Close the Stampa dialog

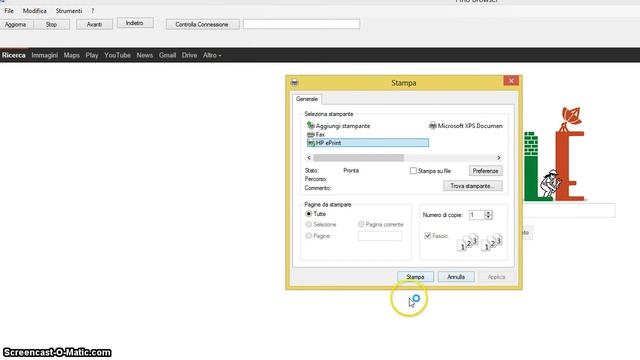(x=511, y=81)
